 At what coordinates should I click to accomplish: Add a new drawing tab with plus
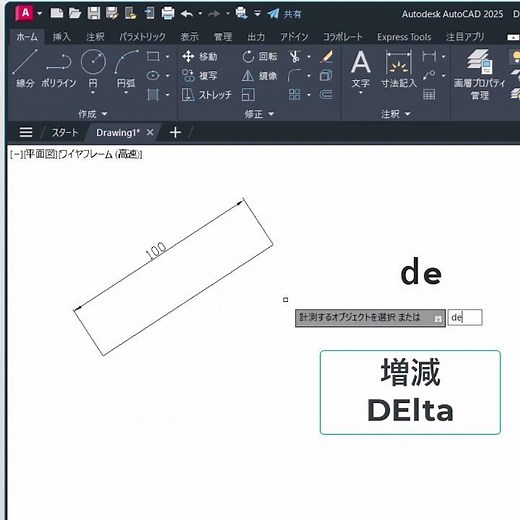click(x=175, y=132)
